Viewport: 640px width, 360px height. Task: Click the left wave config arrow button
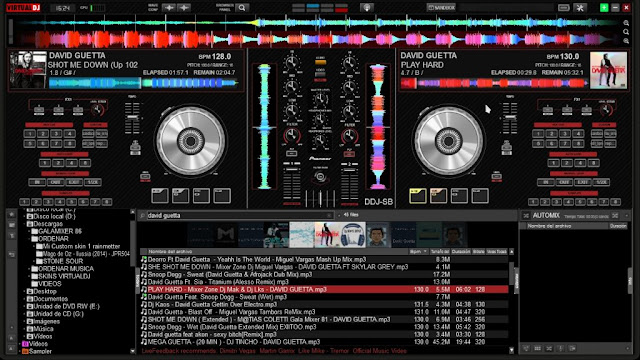point(169,8)
